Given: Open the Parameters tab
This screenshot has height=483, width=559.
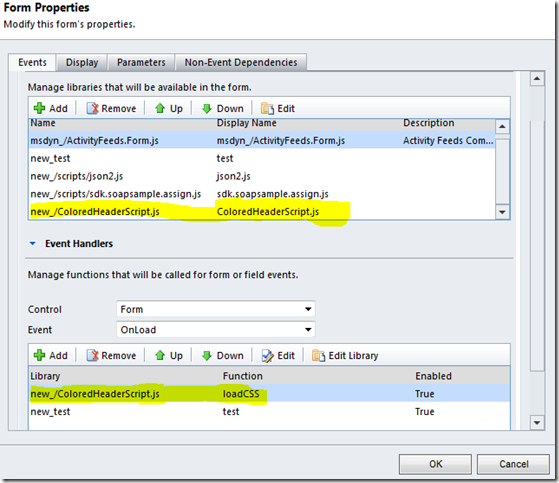Looking at the screenshot, I should pyautogui.click(x=141, y=62).
